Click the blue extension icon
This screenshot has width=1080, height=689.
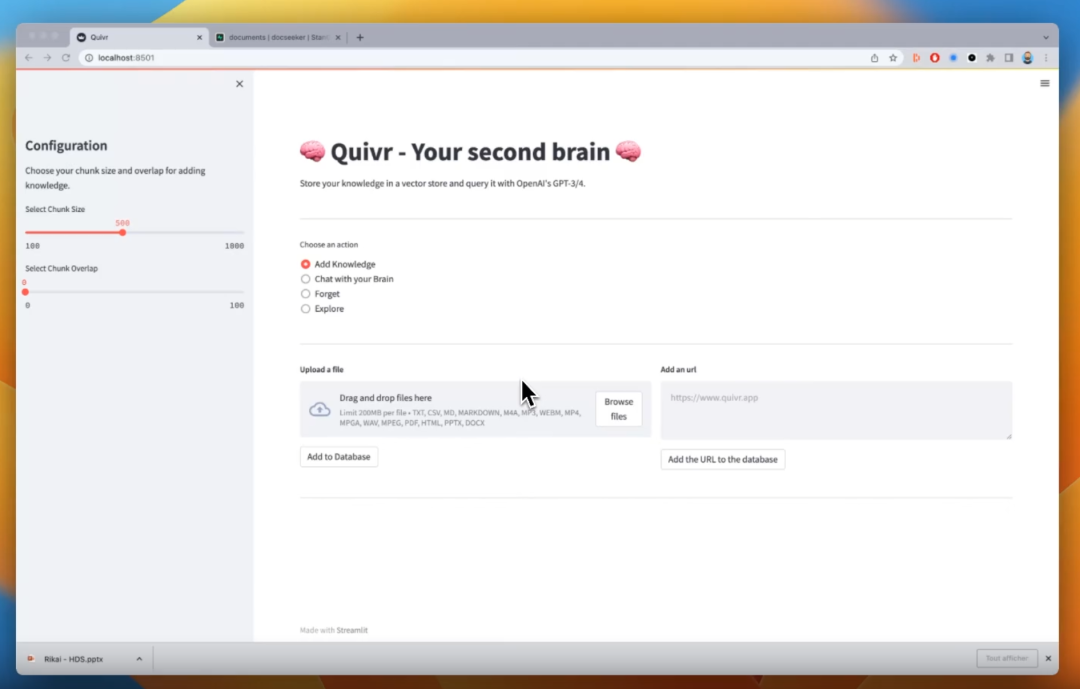(x=953, y=58)
